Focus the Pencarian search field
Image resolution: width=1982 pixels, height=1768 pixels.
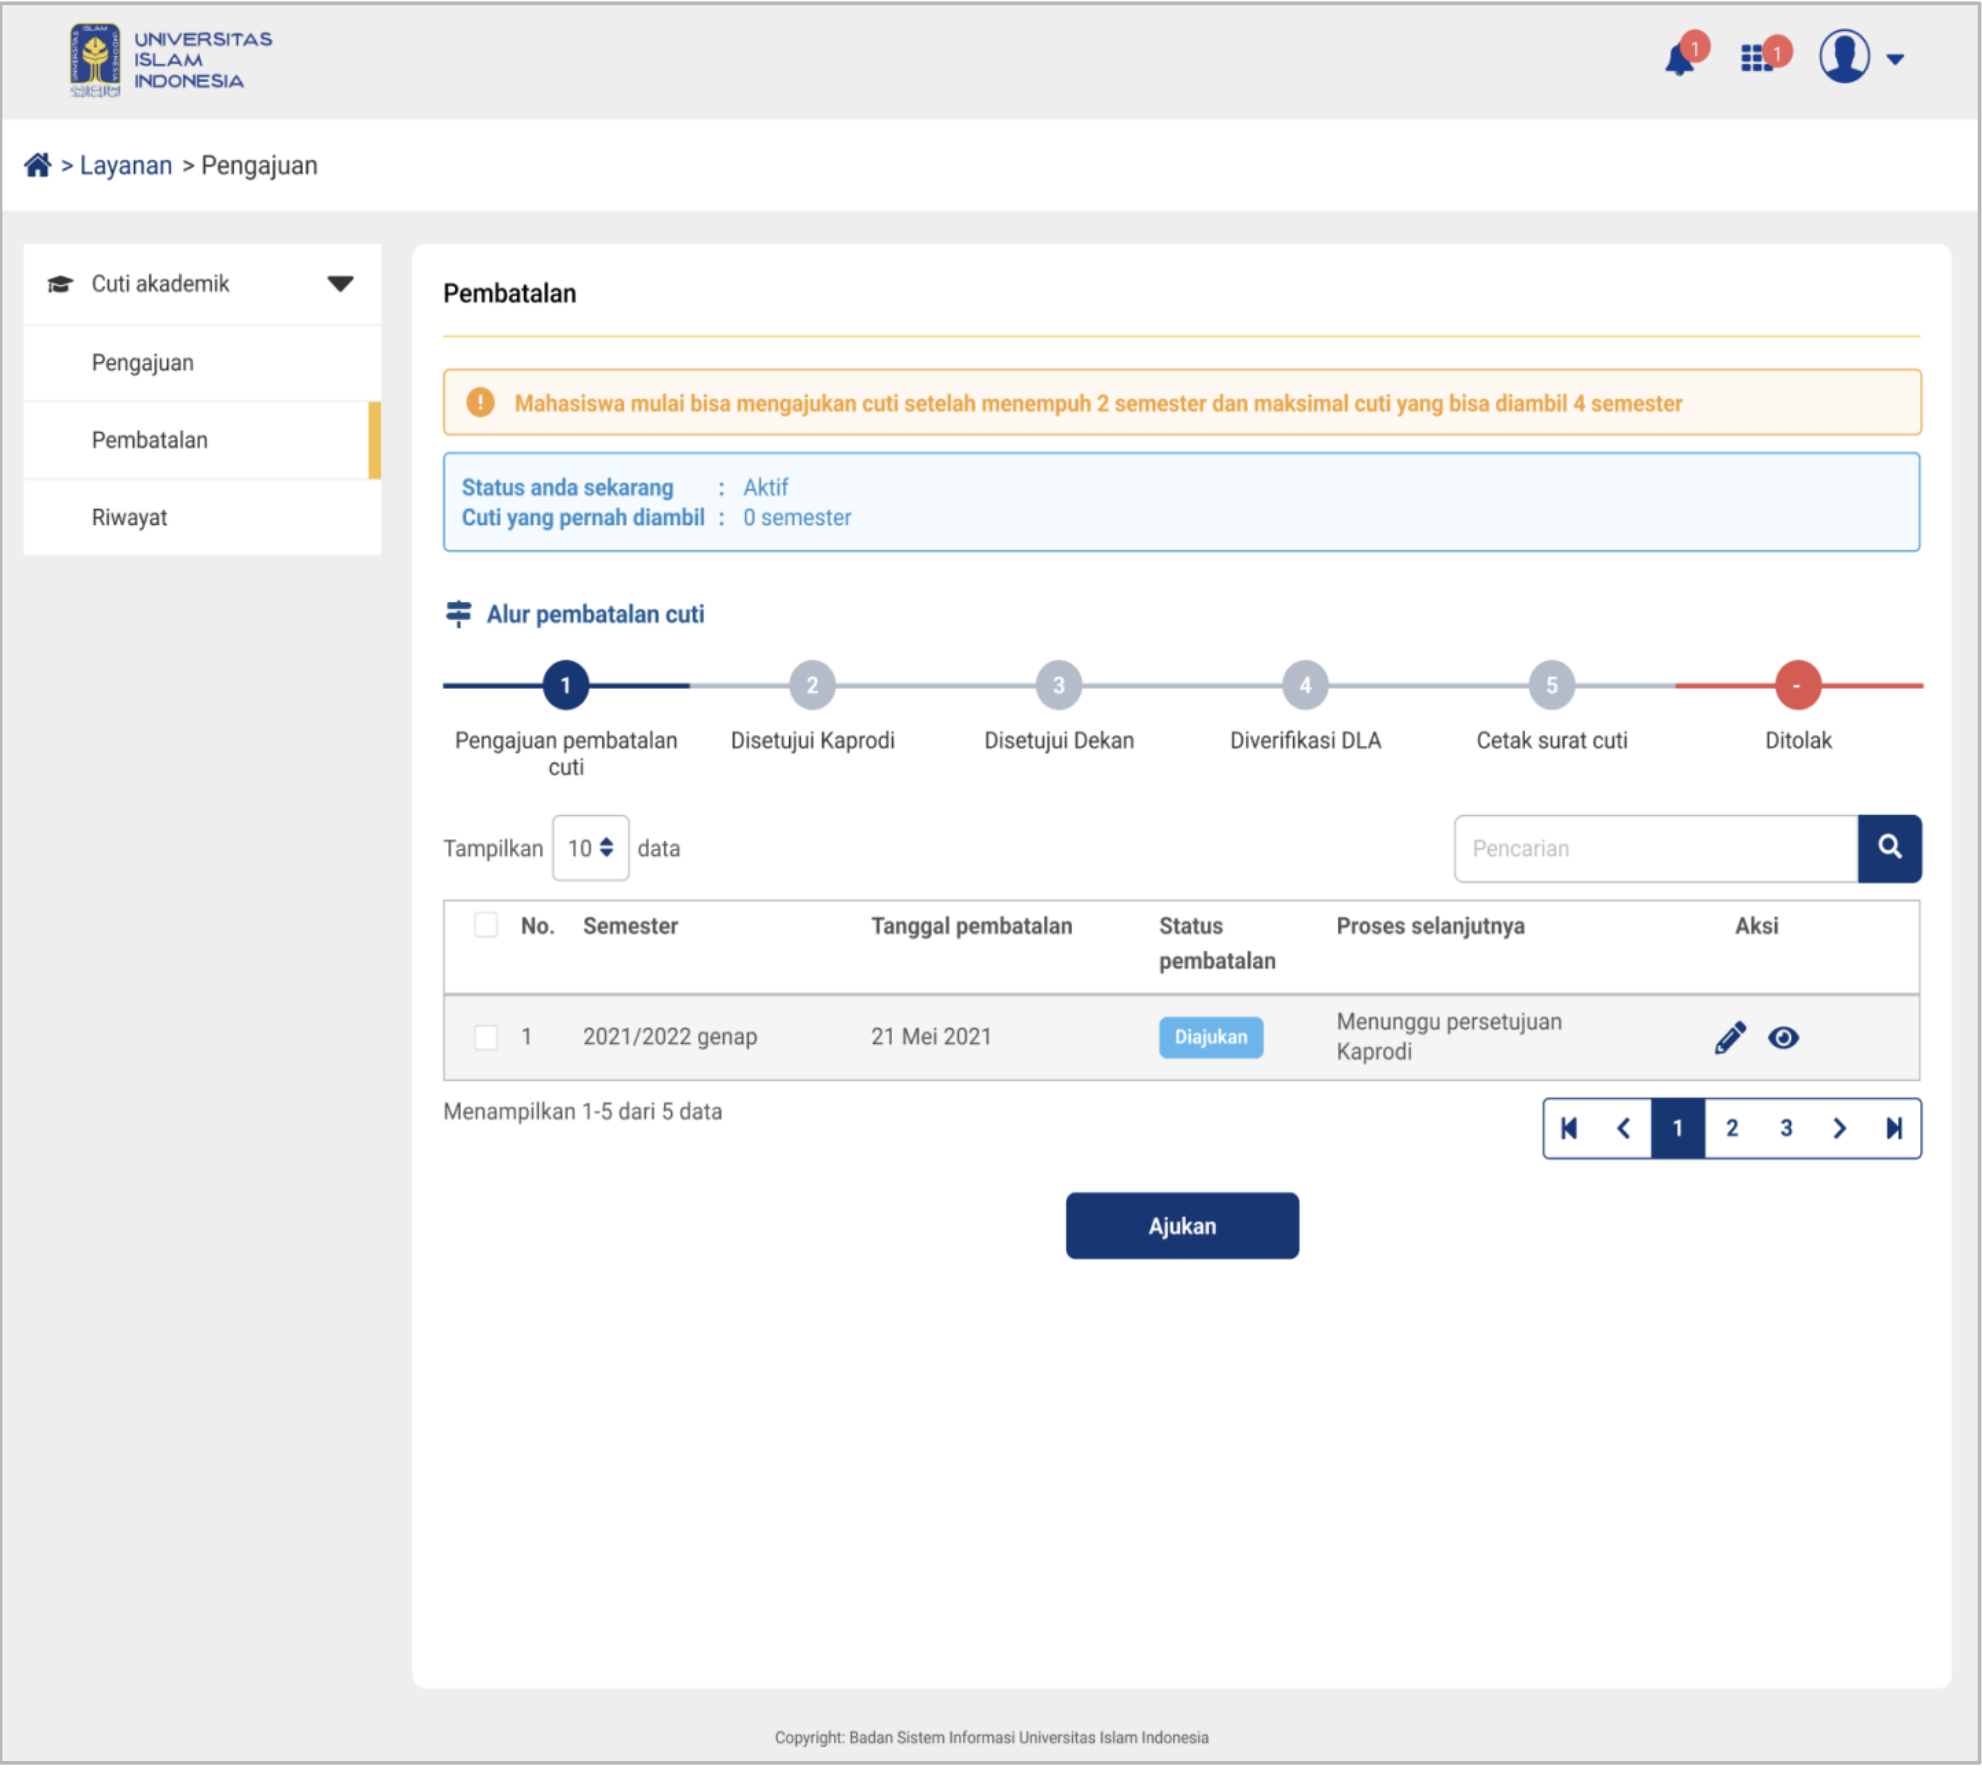[x=1655, y=848]
